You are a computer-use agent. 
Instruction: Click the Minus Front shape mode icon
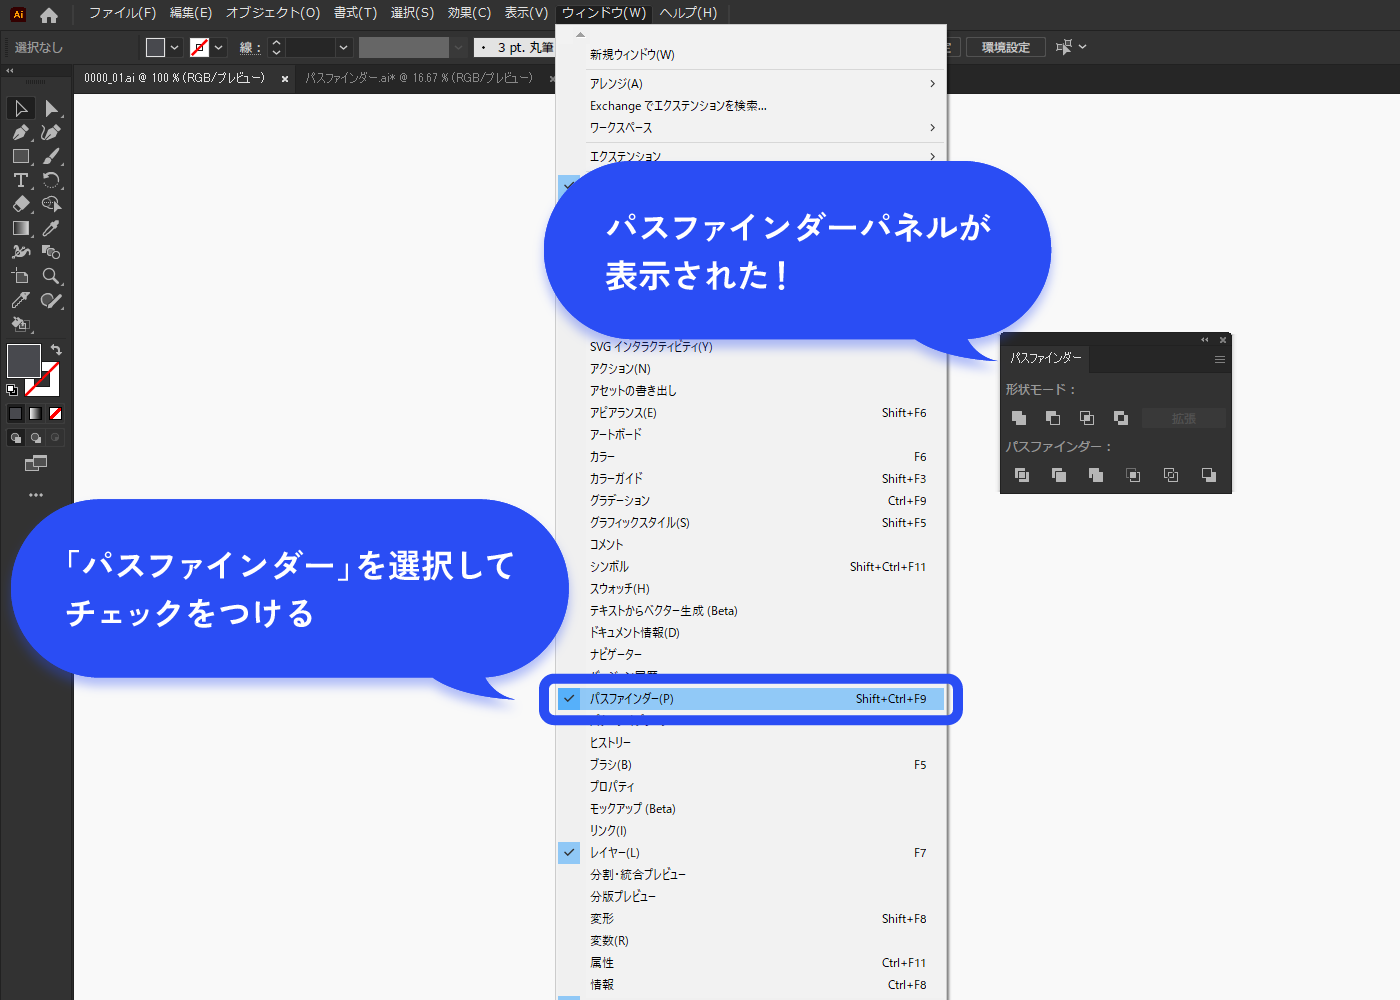pos(1053,418)
